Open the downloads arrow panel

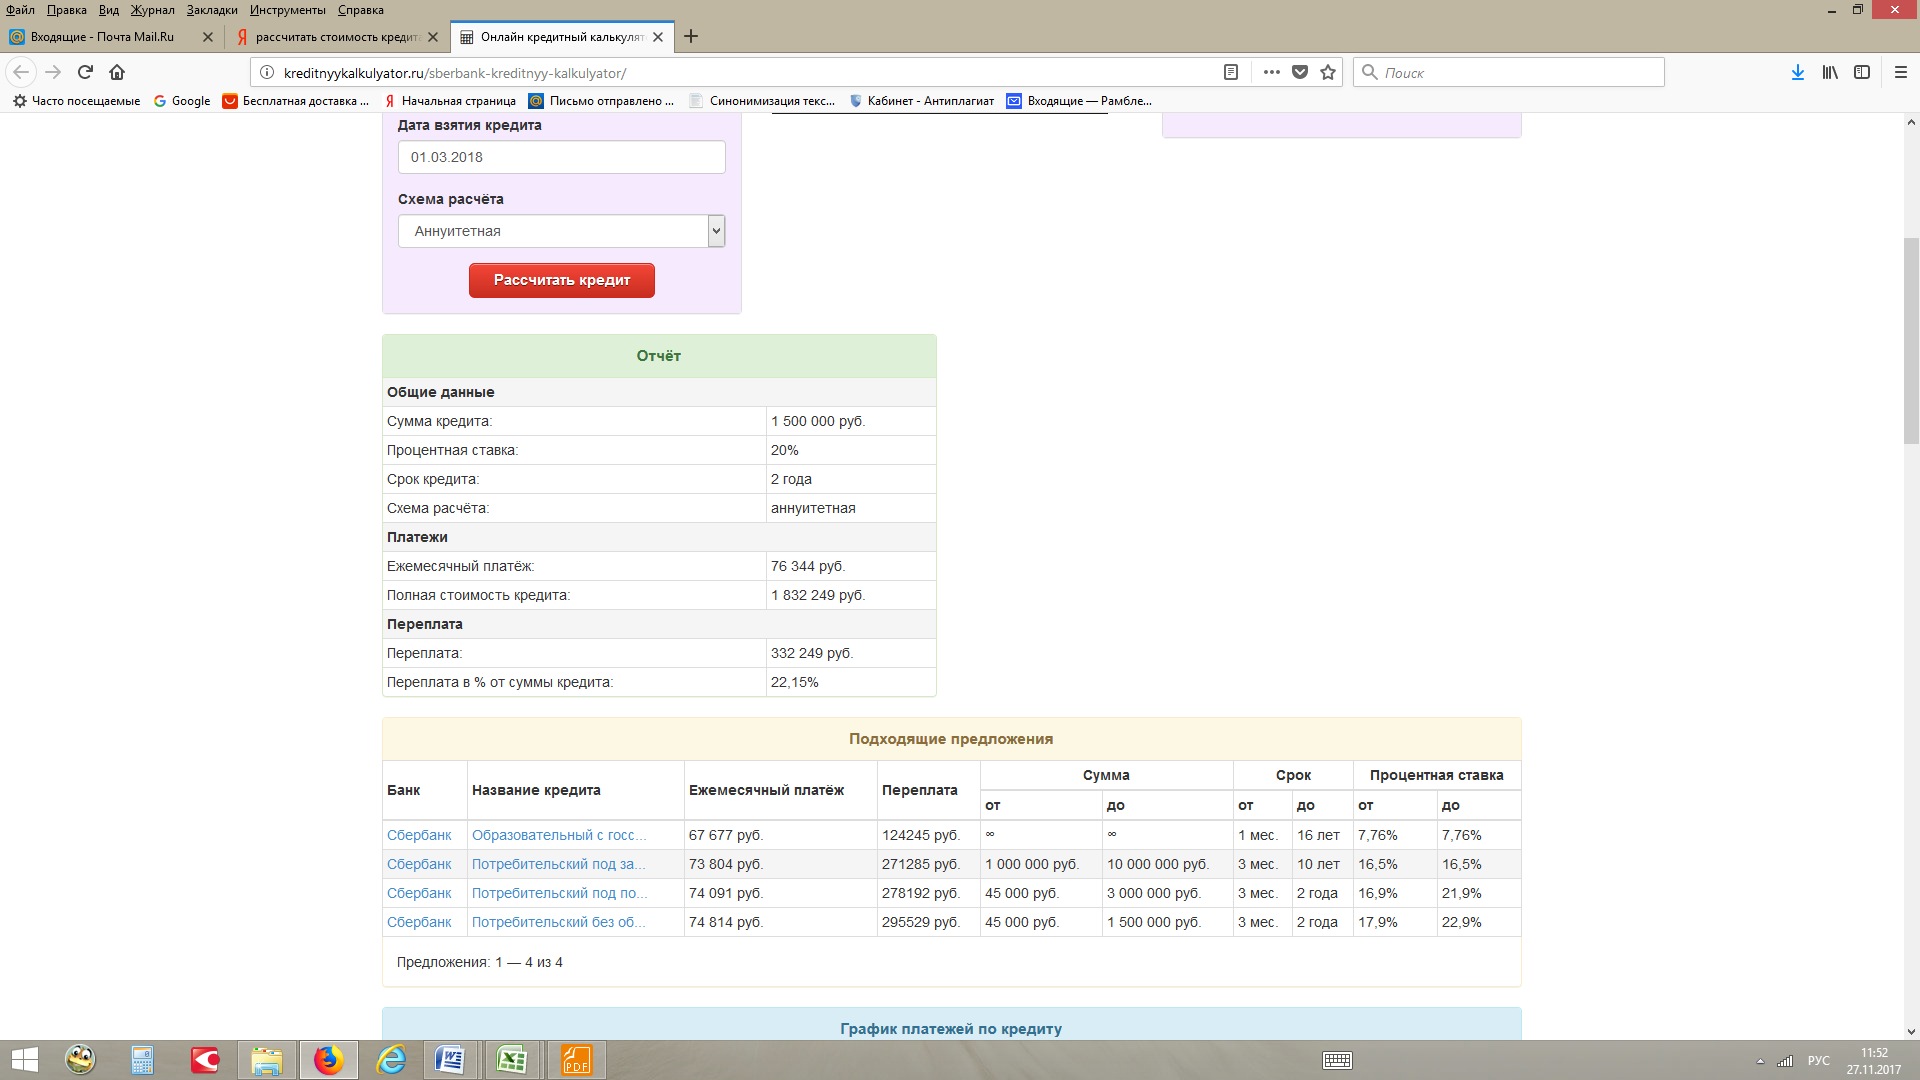(x=1797, y=72)
